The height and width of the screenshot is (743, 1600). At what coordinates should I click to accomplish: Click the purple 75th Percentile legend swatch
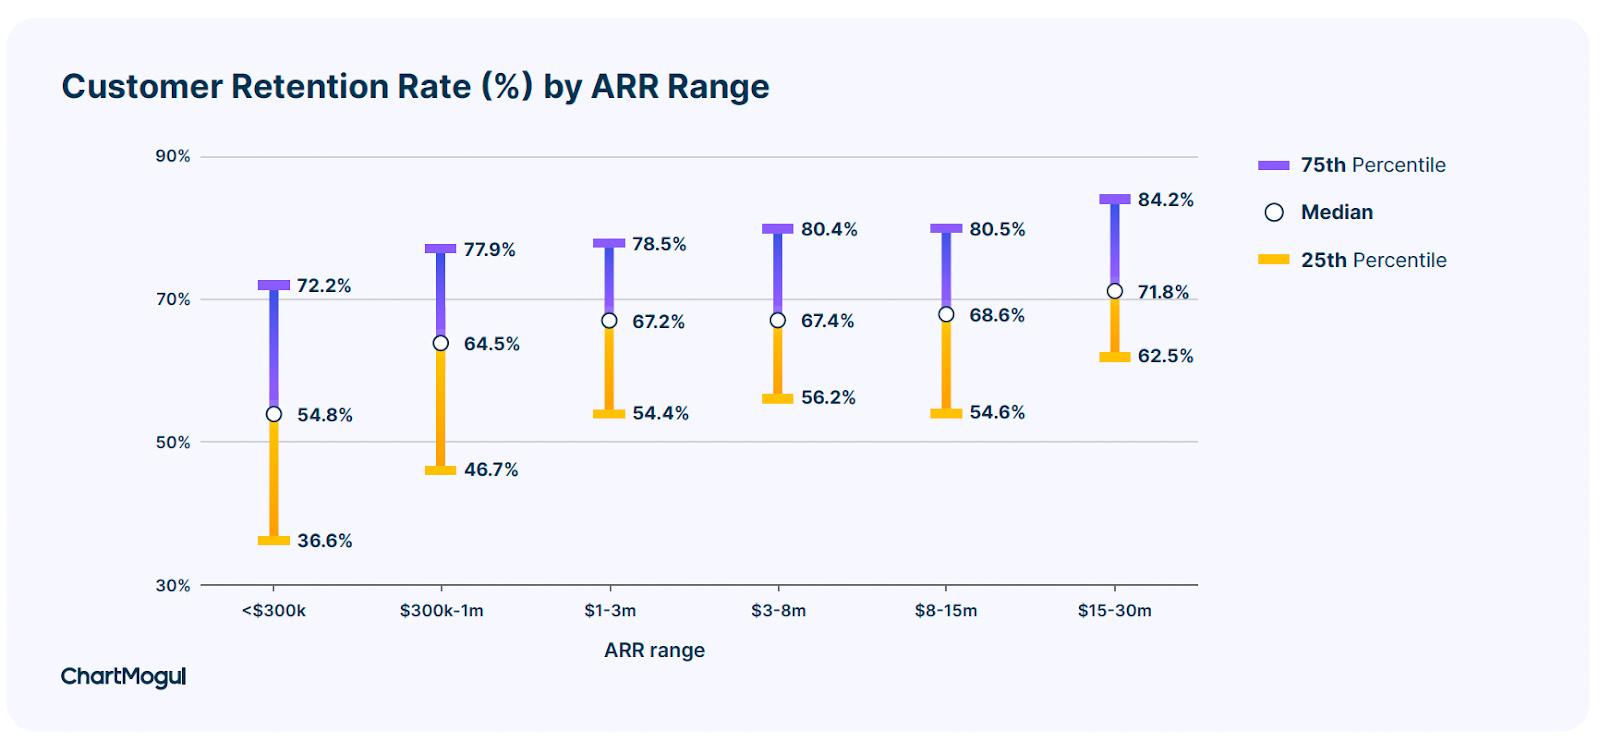[x=1274, y=165]
